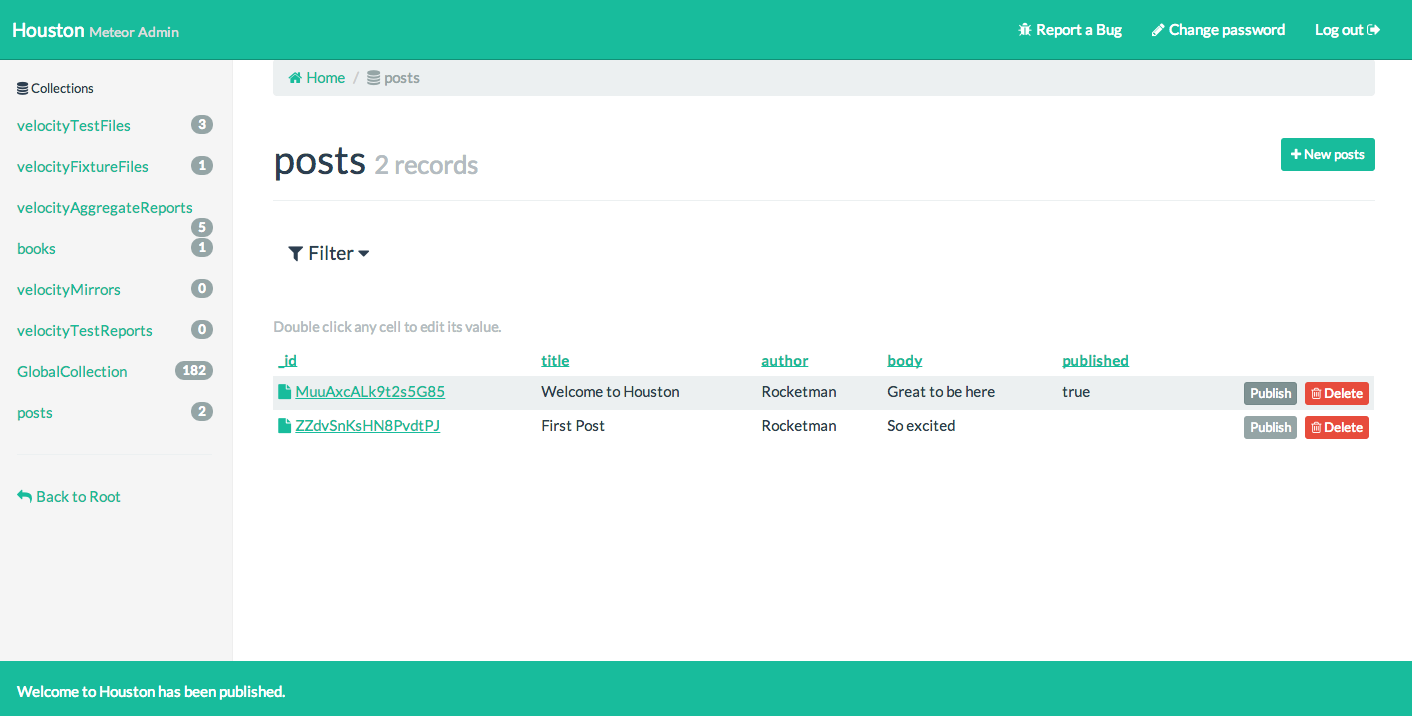This screenshot has height=716, width=1412.
Task: Click trash icon in First Post row
Action: pyautogui.click(x=1316, y=428)
